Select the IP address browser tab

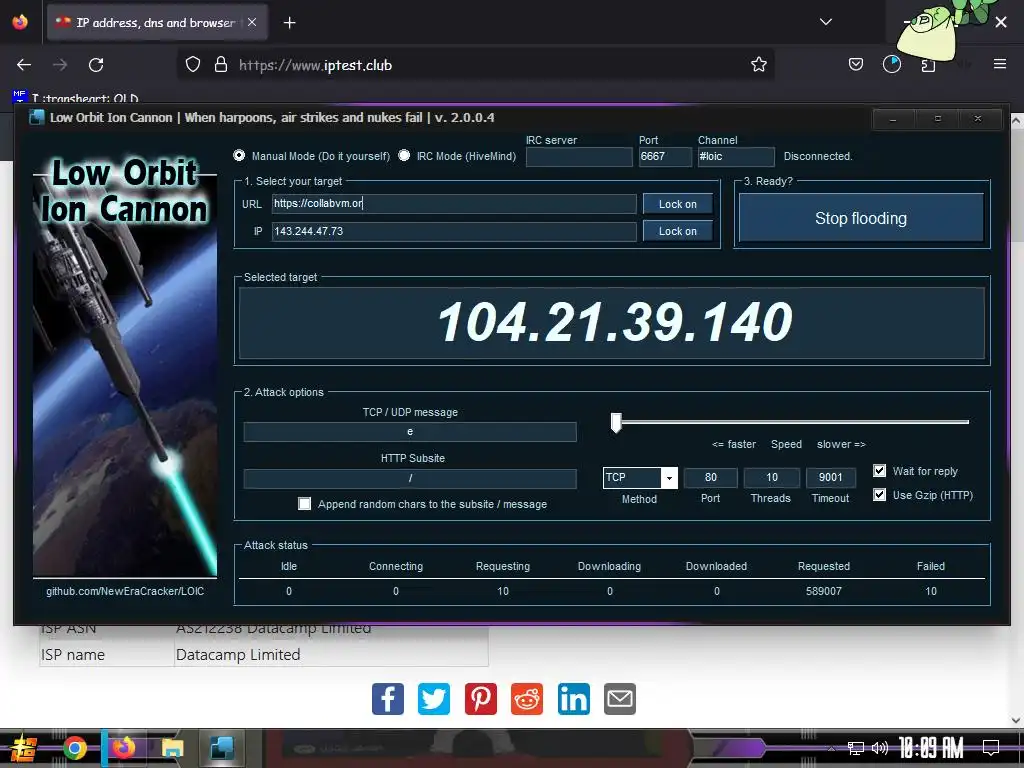(157, 22)
